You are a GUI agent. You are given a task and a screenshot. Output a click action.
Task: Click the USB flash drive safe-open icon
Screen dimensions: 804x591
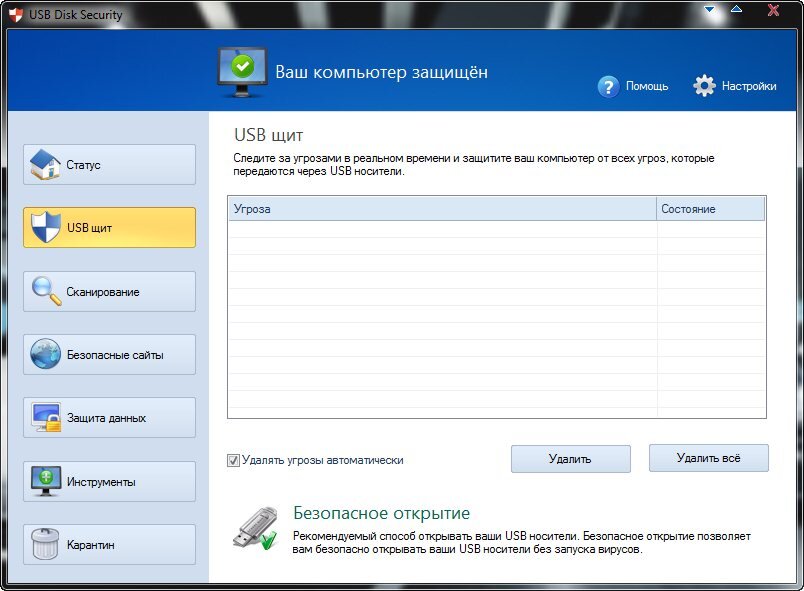point(255,528)
